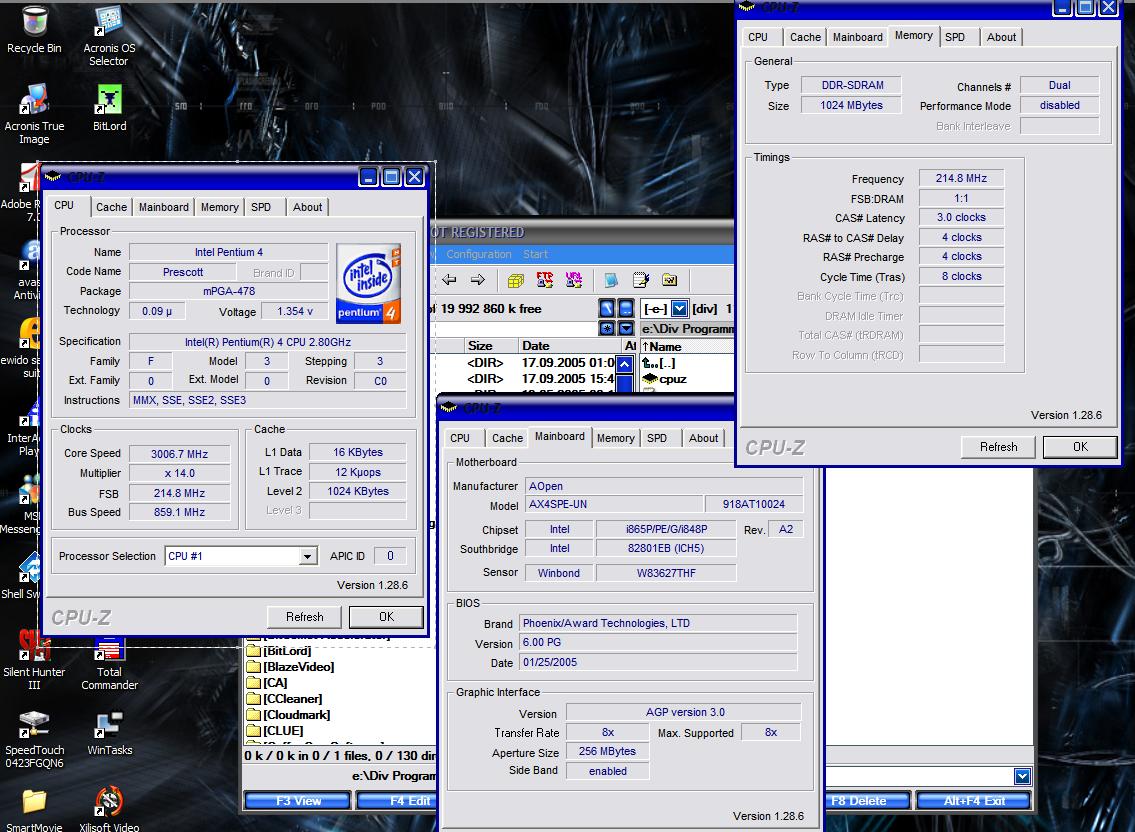1135x832 pixels.
Task: Open the SPD tab in CPU window
Action: pos(261,207)
